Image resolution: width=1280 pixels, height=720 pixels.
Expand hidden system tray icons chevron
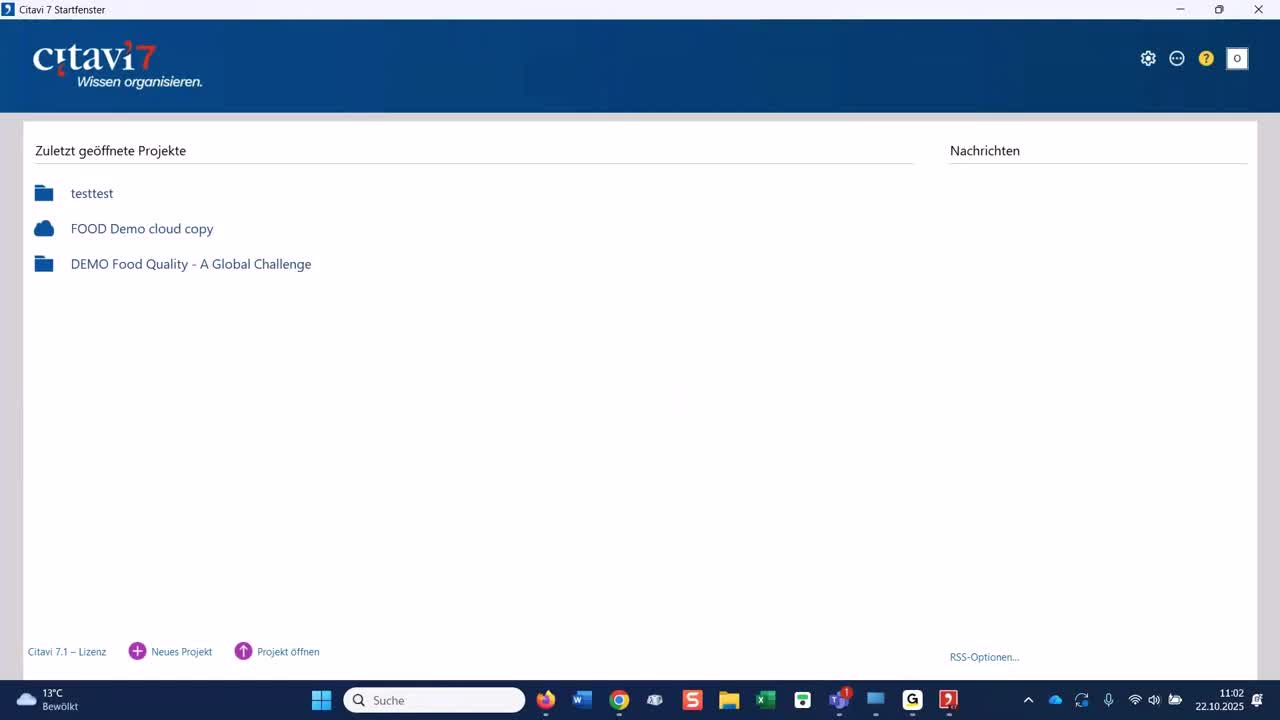[x=1028, y=700]
